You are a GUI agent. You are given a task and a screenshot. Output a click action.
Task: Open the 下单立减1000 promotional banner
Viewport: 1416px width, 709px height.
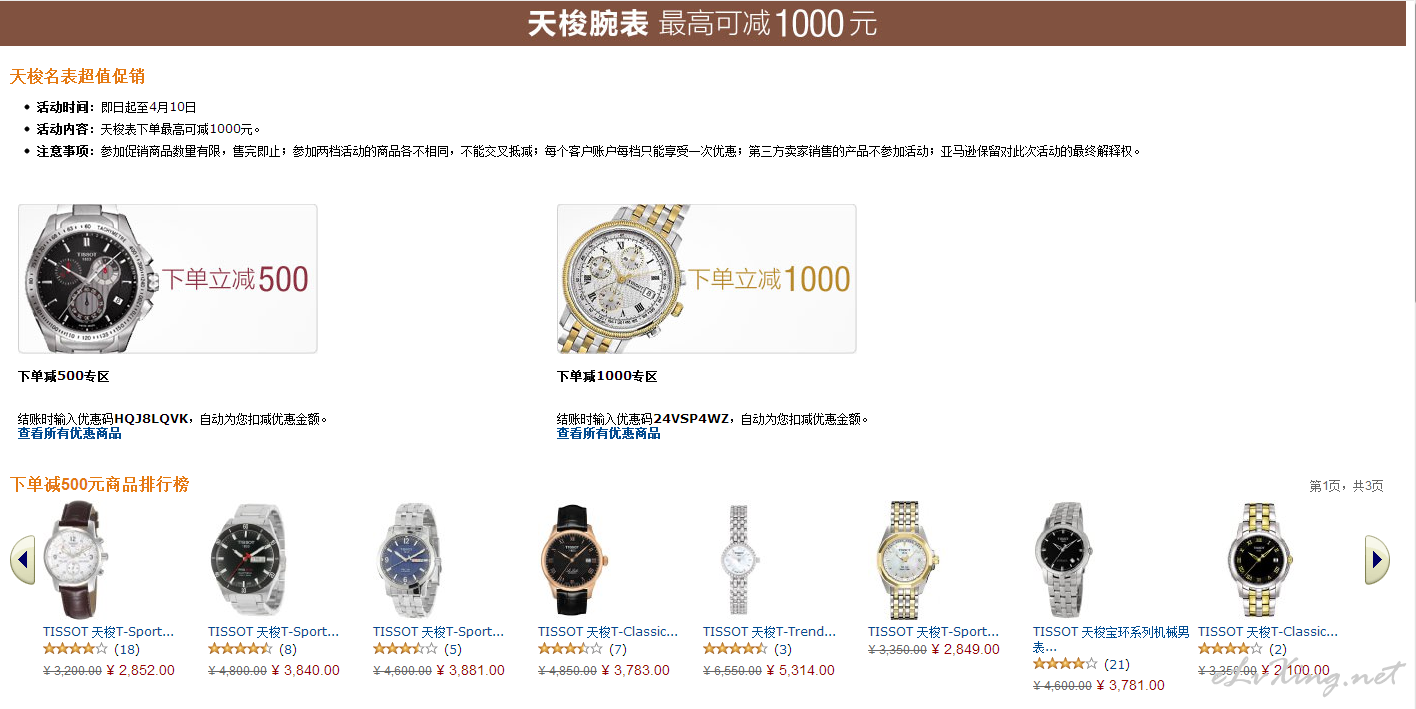707,279
